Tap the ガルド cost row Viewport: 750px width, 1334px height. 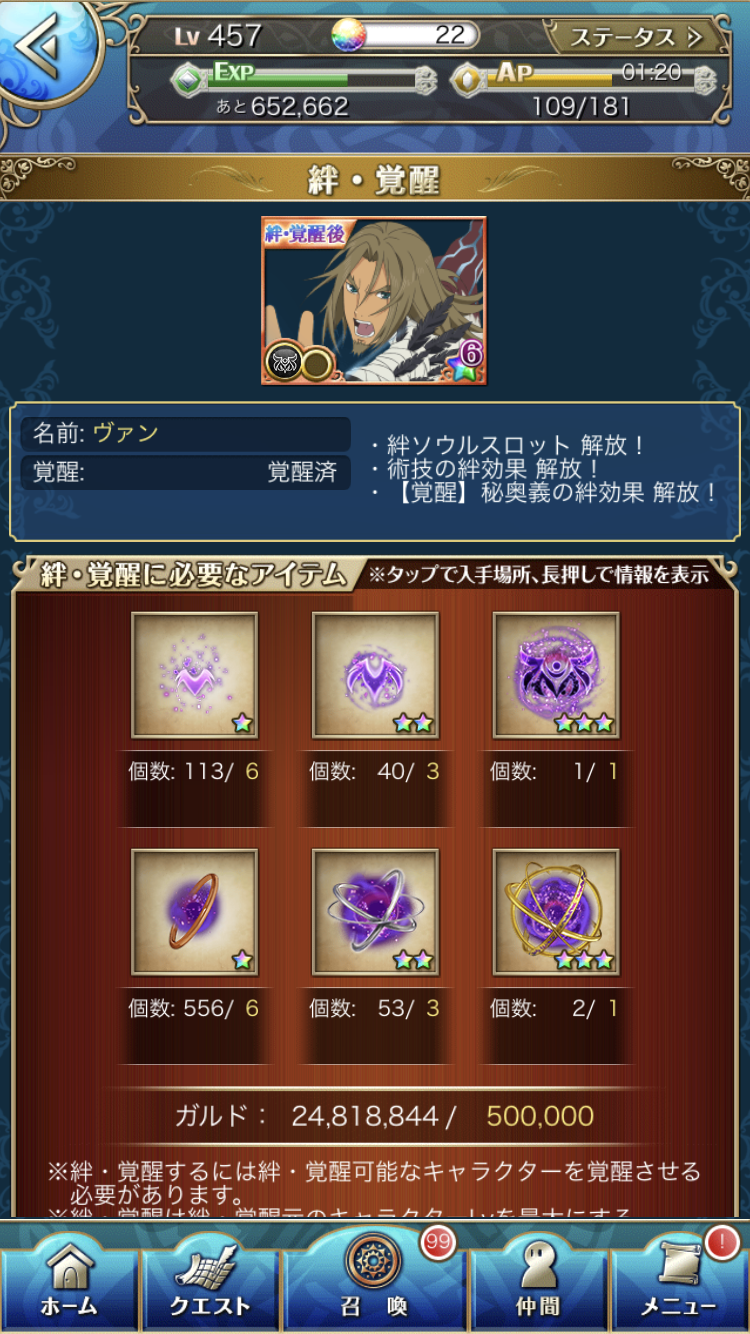384,1116
